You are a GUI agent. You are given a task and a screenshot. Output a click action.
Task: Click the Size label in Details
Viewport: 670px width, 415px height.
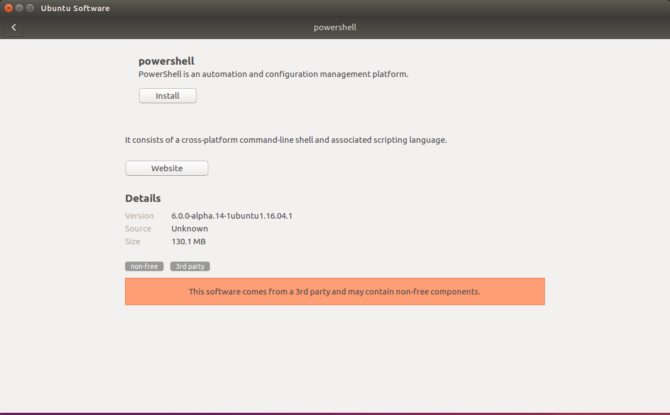(133, 241)
